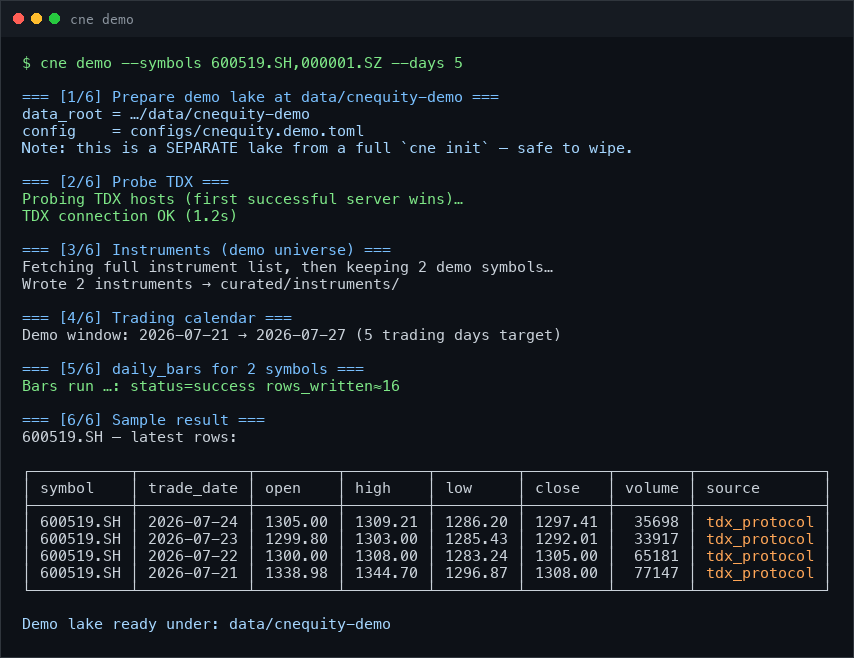Click 'TDX connection OK (1.2s)' line
The image size is (854, 658).
coord(130,216)
